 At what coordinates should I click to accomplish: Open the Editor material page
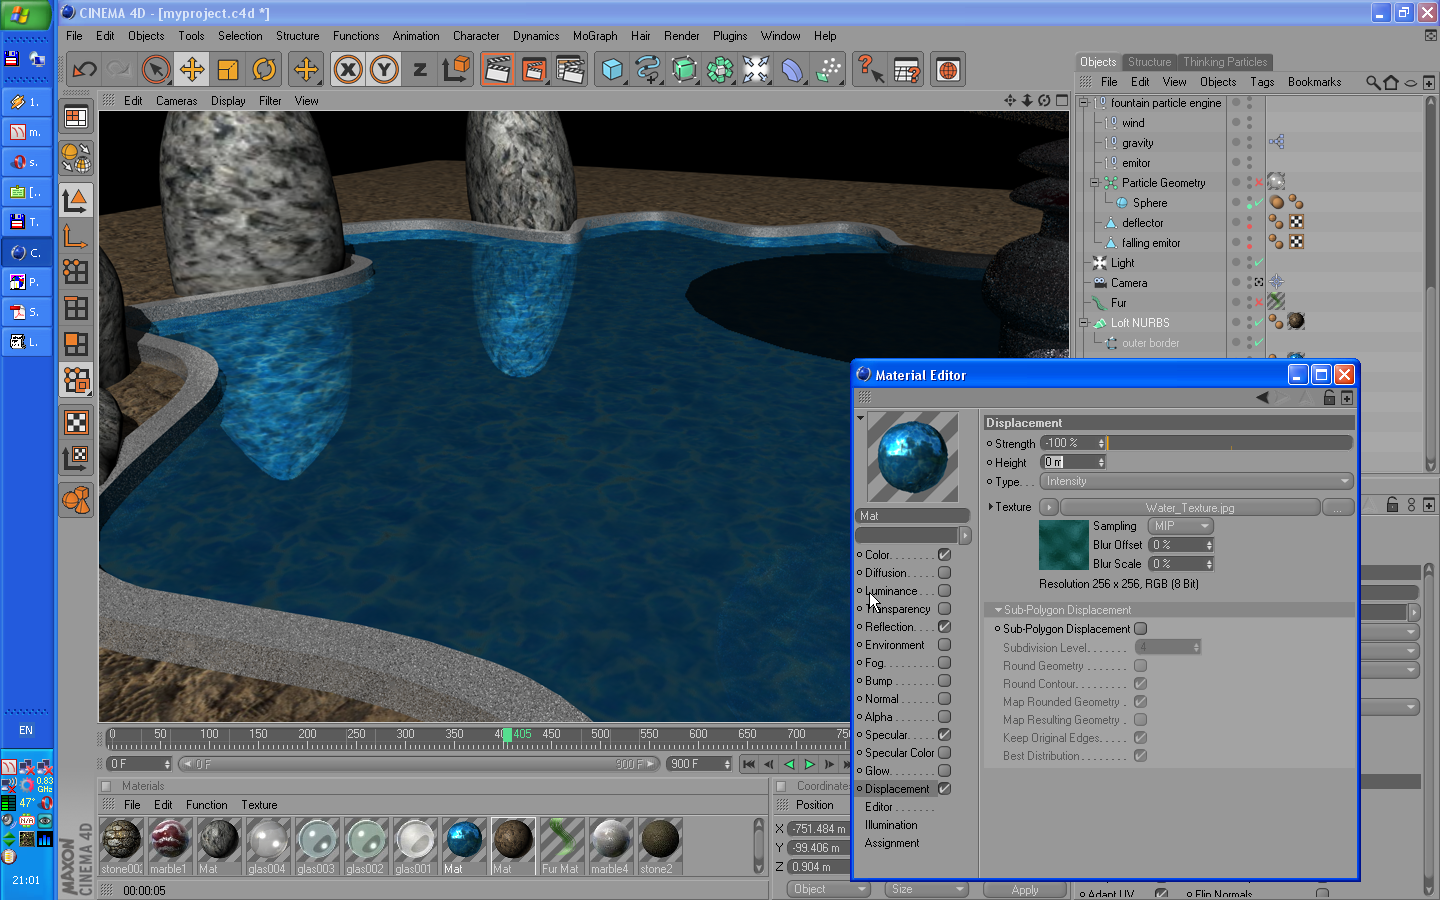(879, 807)
